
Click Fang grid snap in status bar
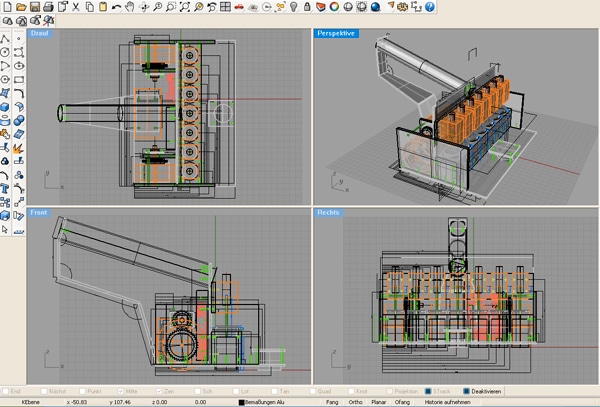[332, 402]
